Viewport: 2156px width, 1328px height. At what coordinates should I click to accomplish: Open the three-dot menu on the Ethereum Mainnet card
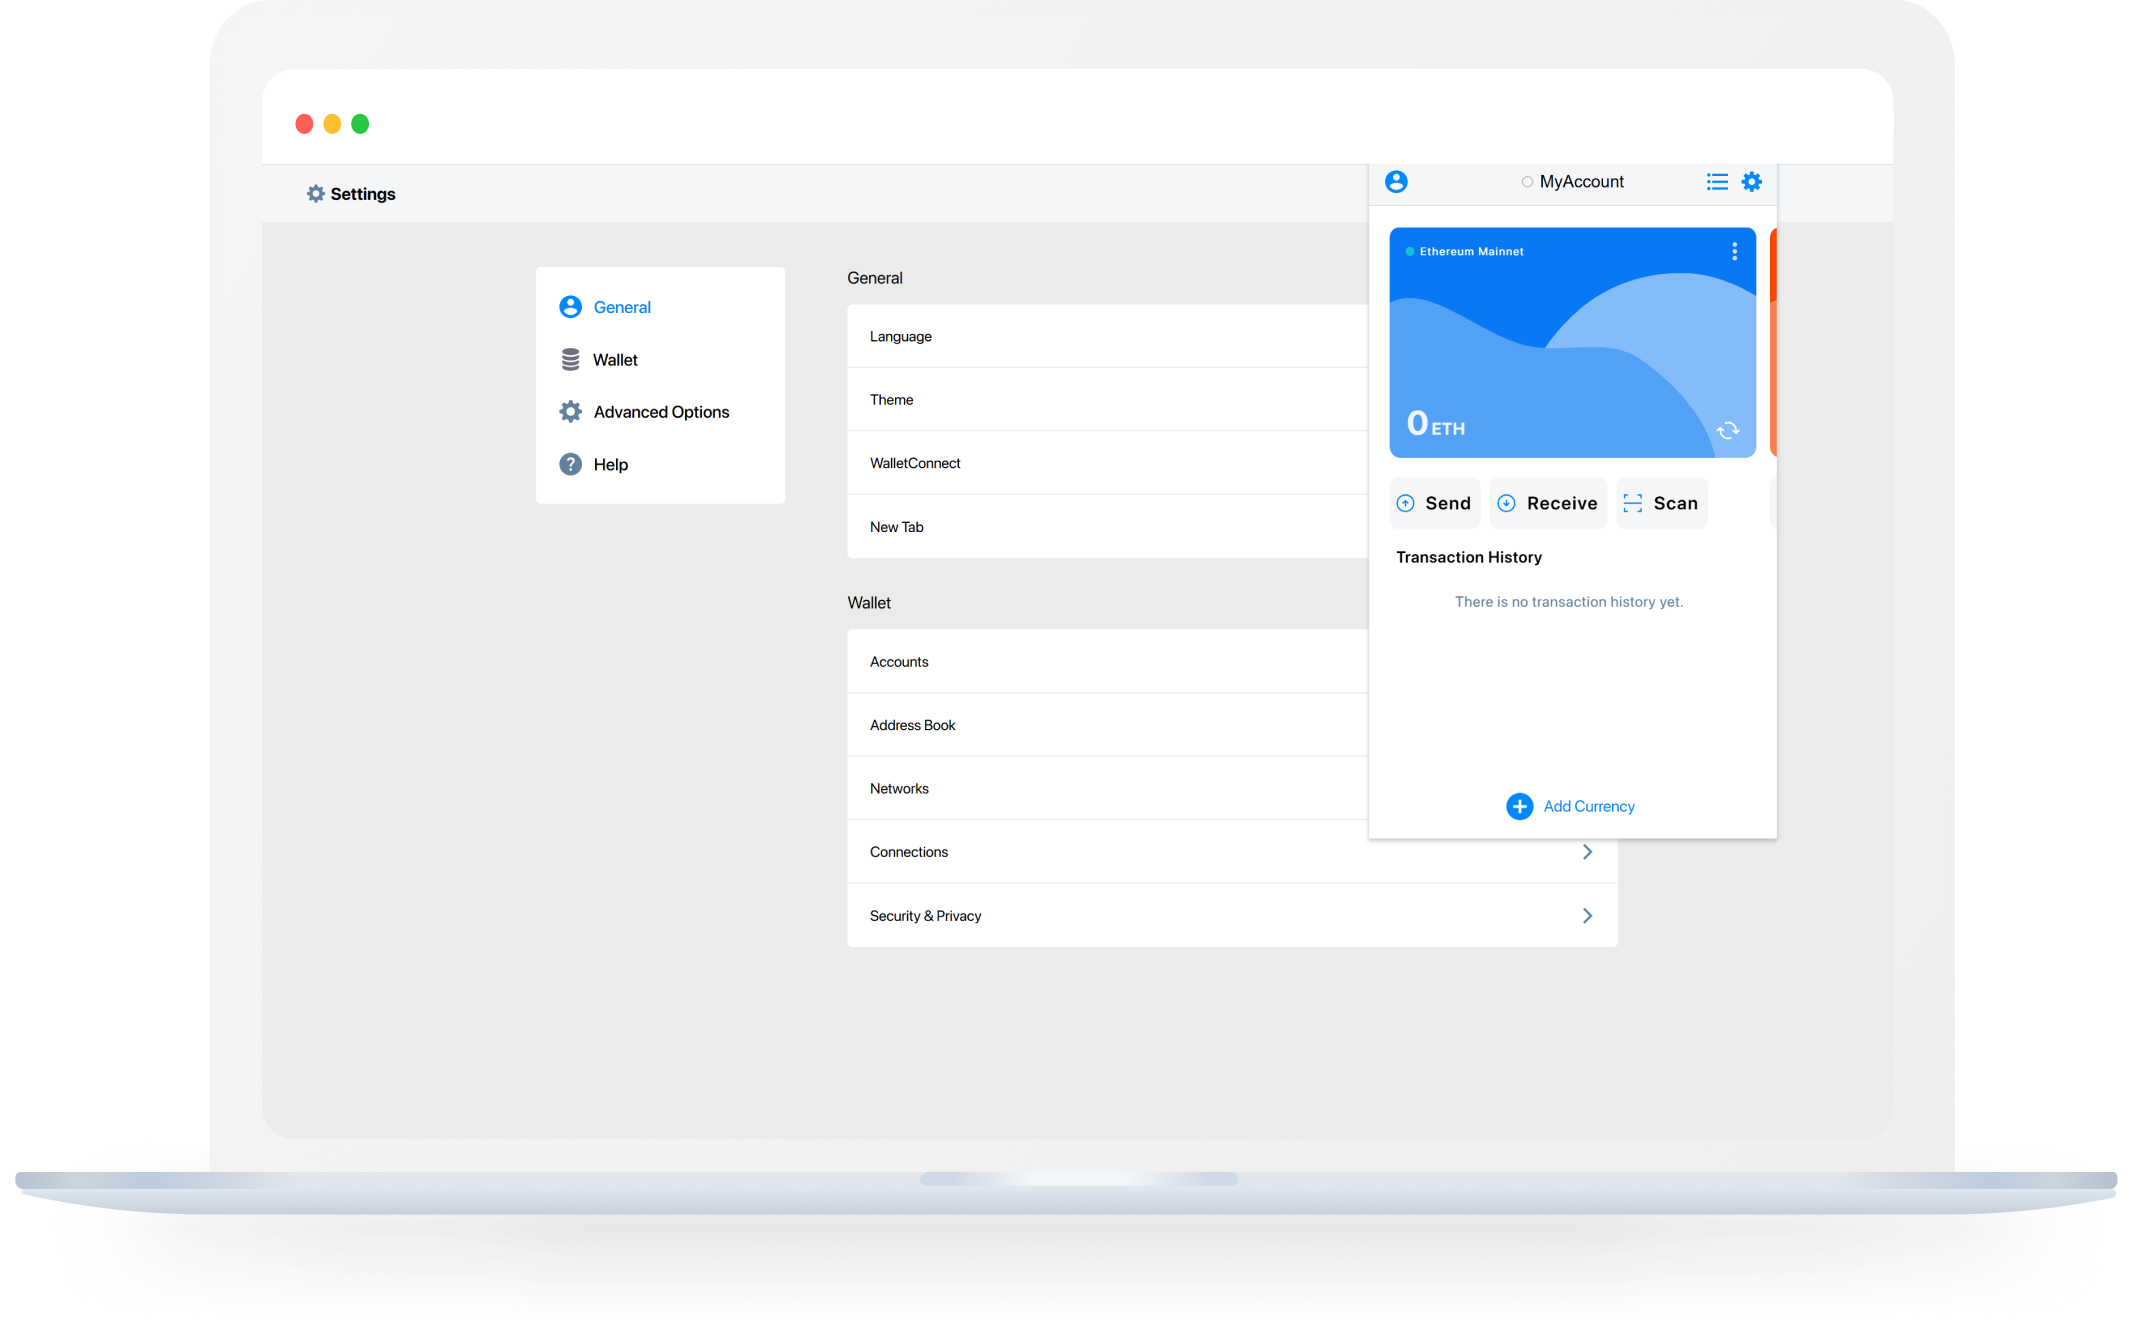pos(1734,251)
